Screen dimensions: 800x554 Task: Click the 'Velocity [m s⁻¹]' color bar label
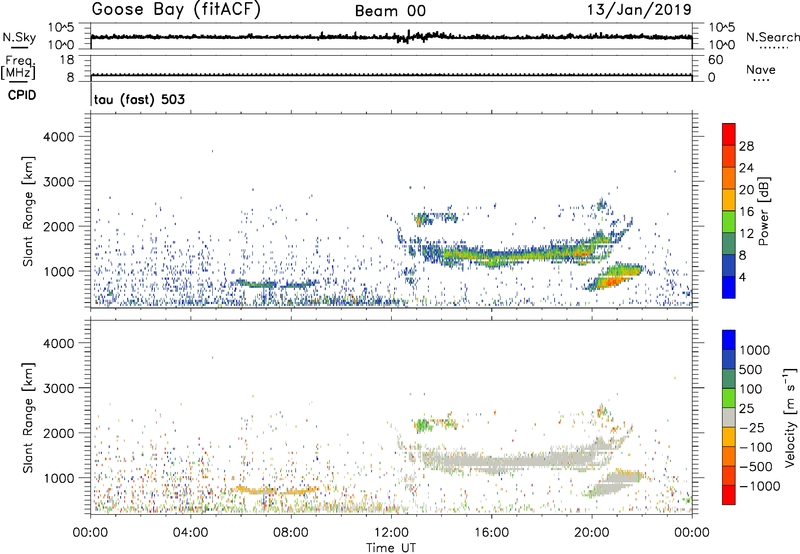click(790, 417)
